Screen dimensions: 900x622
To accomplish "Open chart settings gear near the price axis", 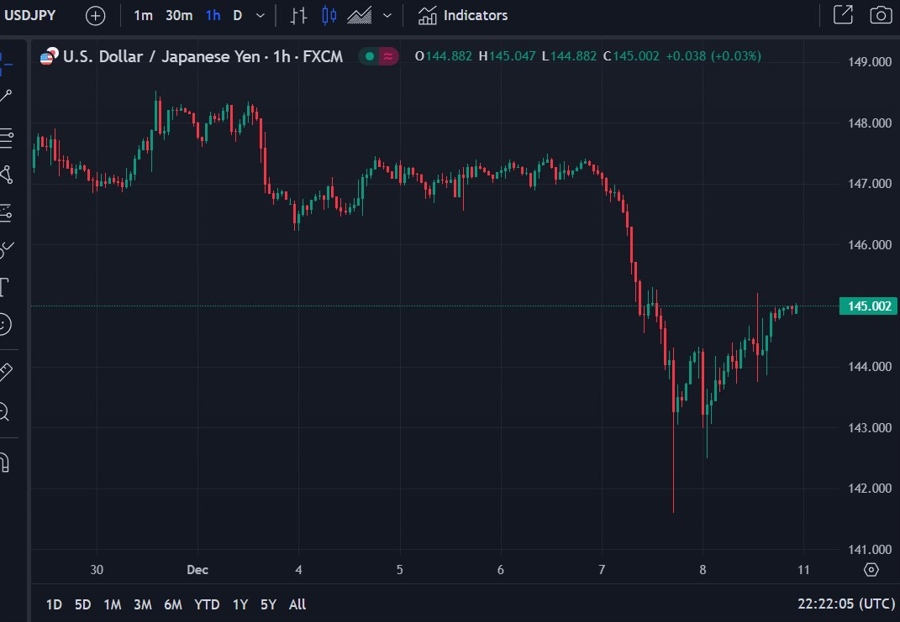I will [x=871, y=570].
